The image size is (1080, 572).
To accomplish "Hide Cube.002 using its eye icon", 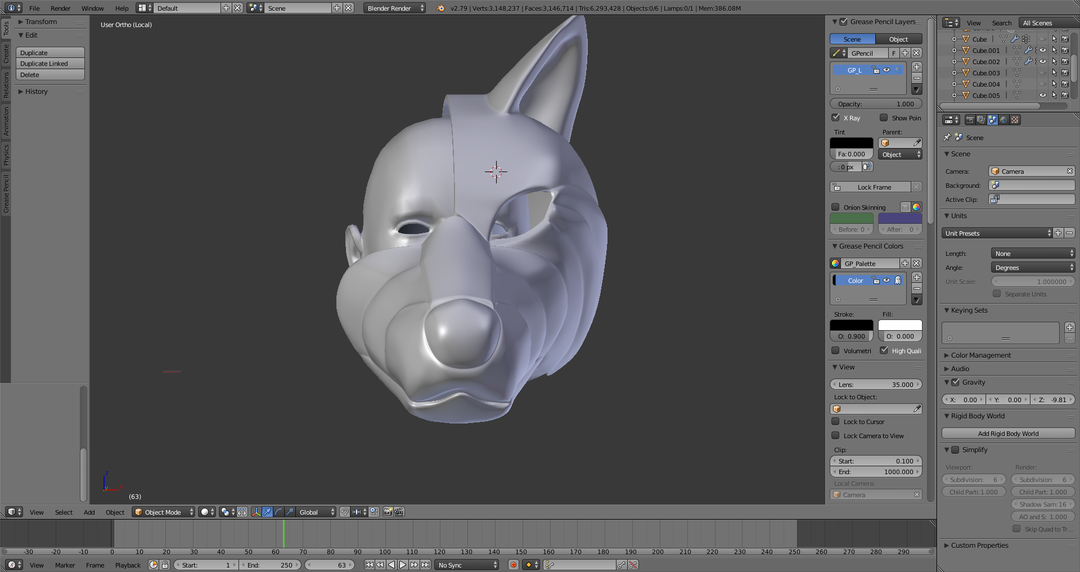I will [x=1042, y=62].
